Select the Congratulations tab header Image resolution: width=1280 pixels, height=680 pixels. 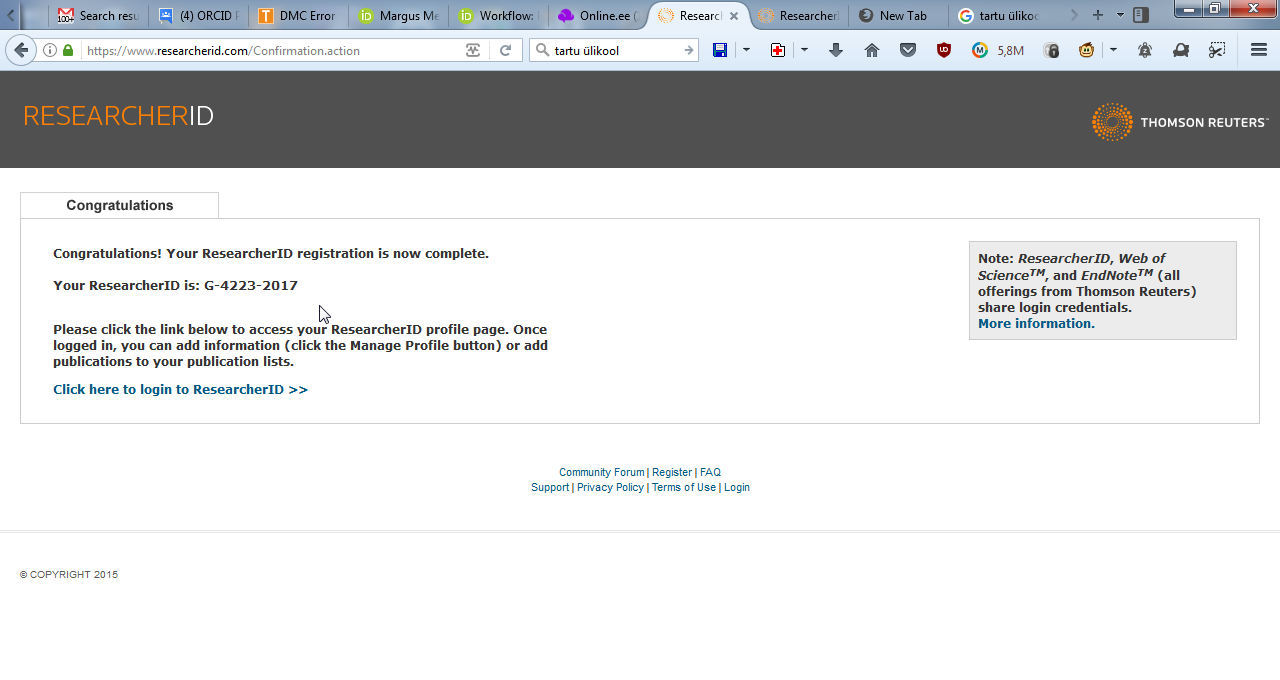(x=120, y=205)
